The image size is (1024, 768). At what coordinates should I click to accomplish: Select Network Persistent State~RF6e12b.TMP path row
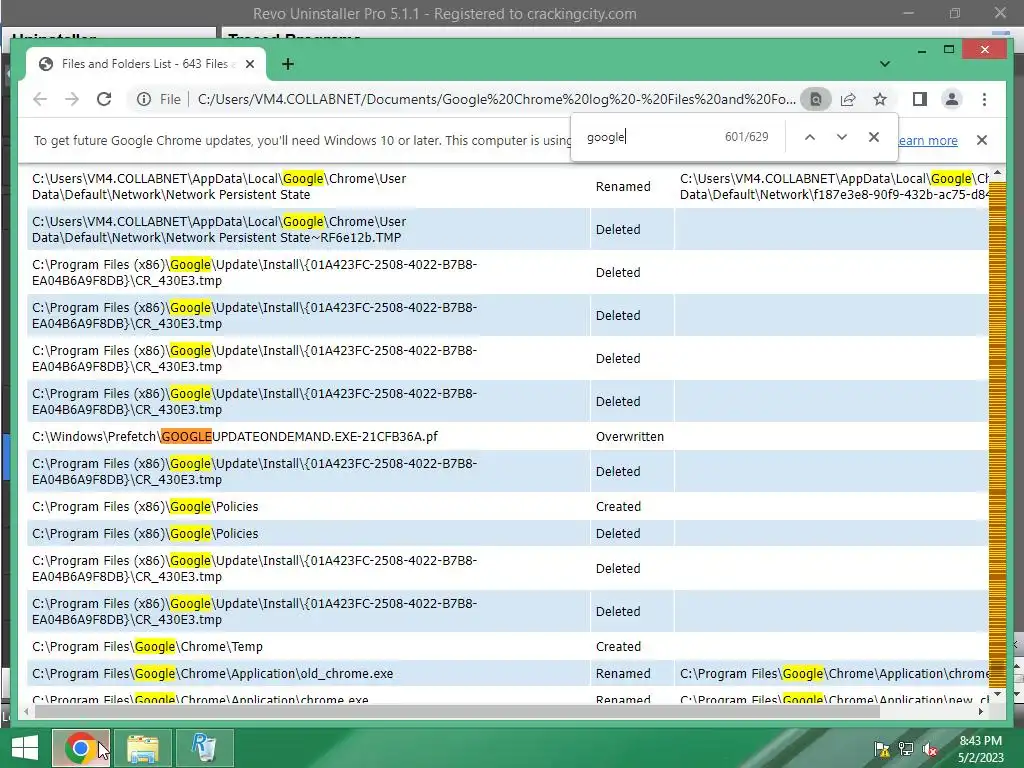tap(308, 229)
